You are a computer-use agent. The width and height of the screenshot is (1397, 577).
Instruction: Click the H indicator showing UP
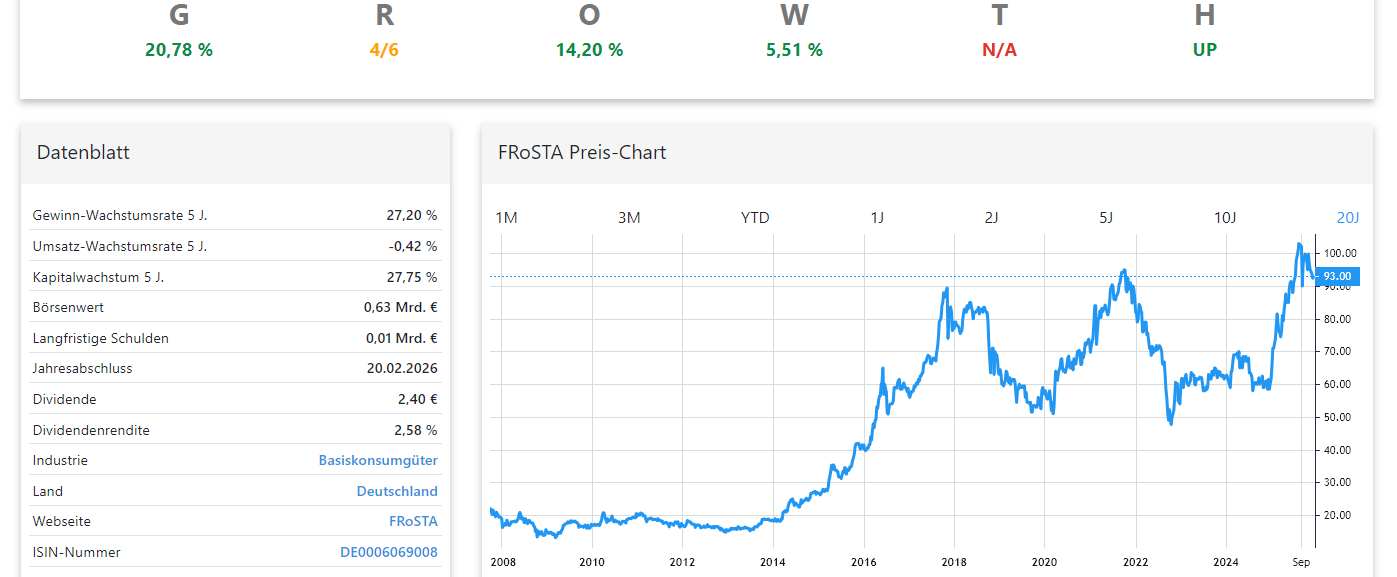[1204, 30]
